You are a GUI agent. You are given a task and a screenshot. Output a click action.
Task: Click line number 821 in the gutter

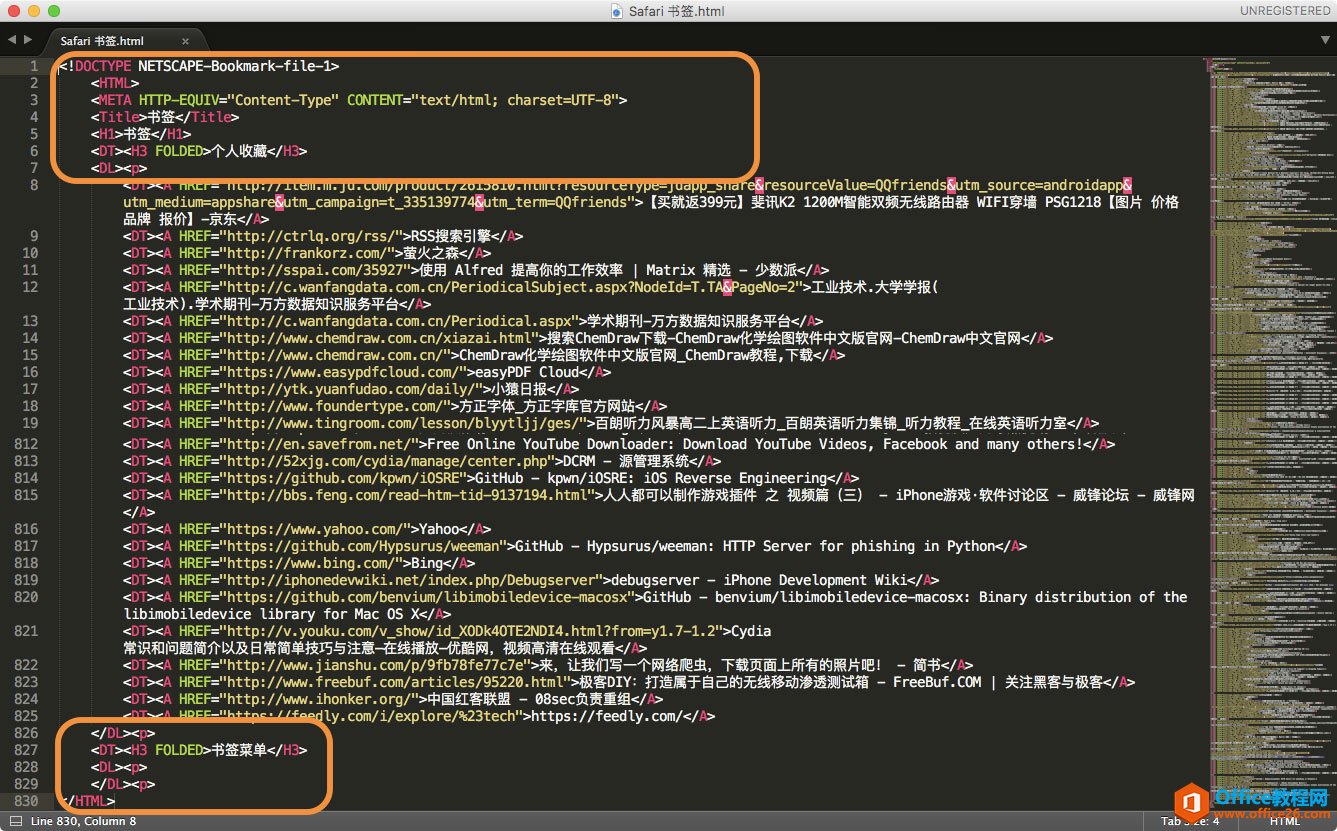click(27, 631)
